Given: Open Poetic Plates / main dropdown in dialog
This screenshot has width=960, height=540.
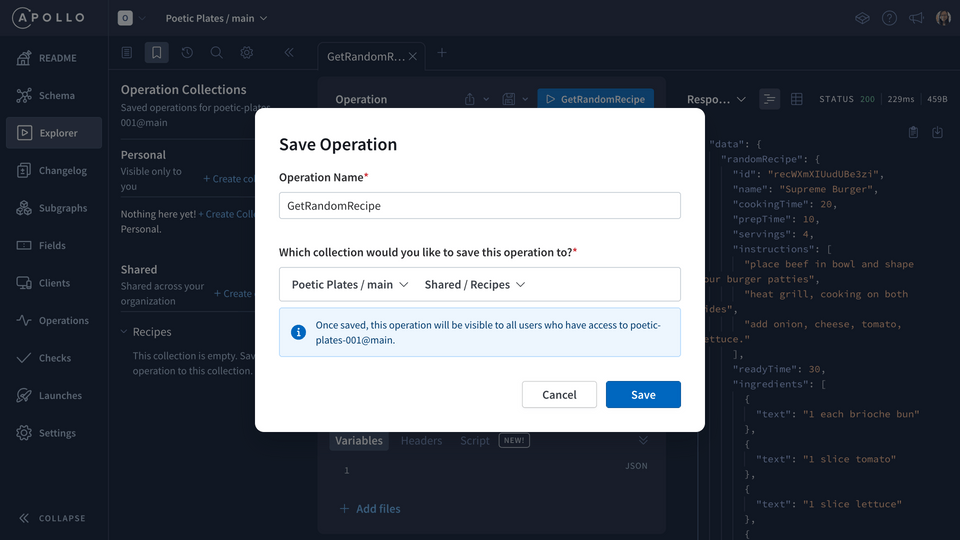Looking at the screenshot, I should click(350, 285).
